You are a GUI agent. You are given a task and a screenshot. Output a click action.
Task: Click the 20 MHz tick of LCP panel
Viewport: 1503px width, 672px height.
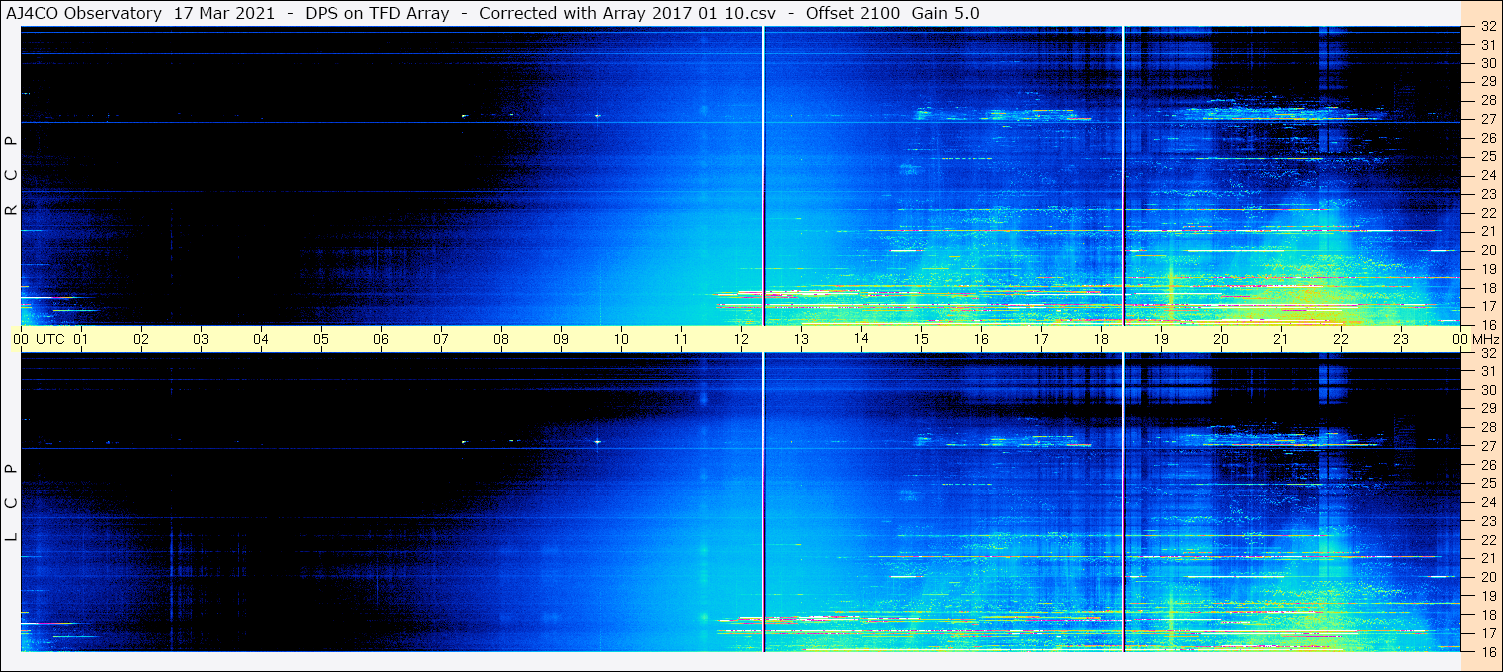[x=1487, y=577]
